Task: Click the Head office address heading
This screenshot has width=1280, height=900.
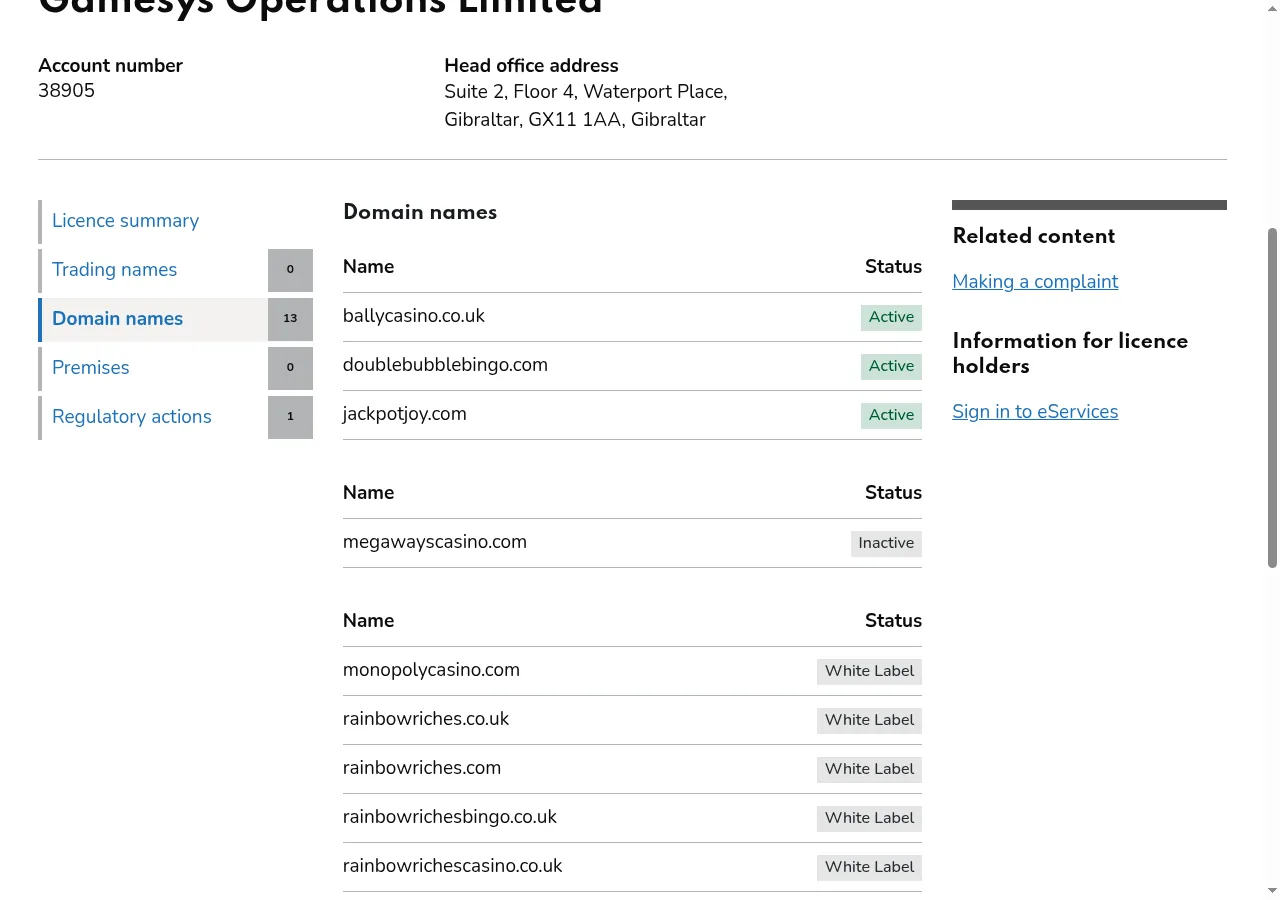Action: (531, 66)
